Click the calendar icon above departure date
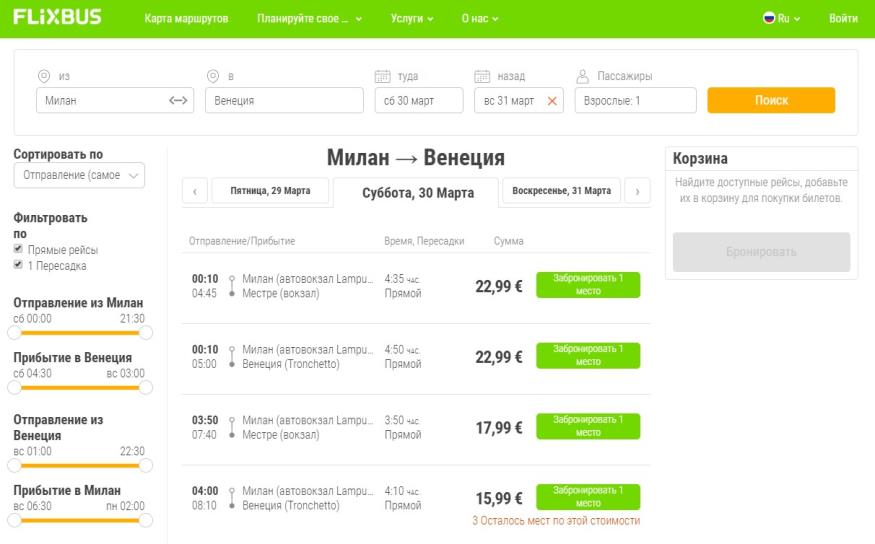The image size is (875, 544). [381, 76]
